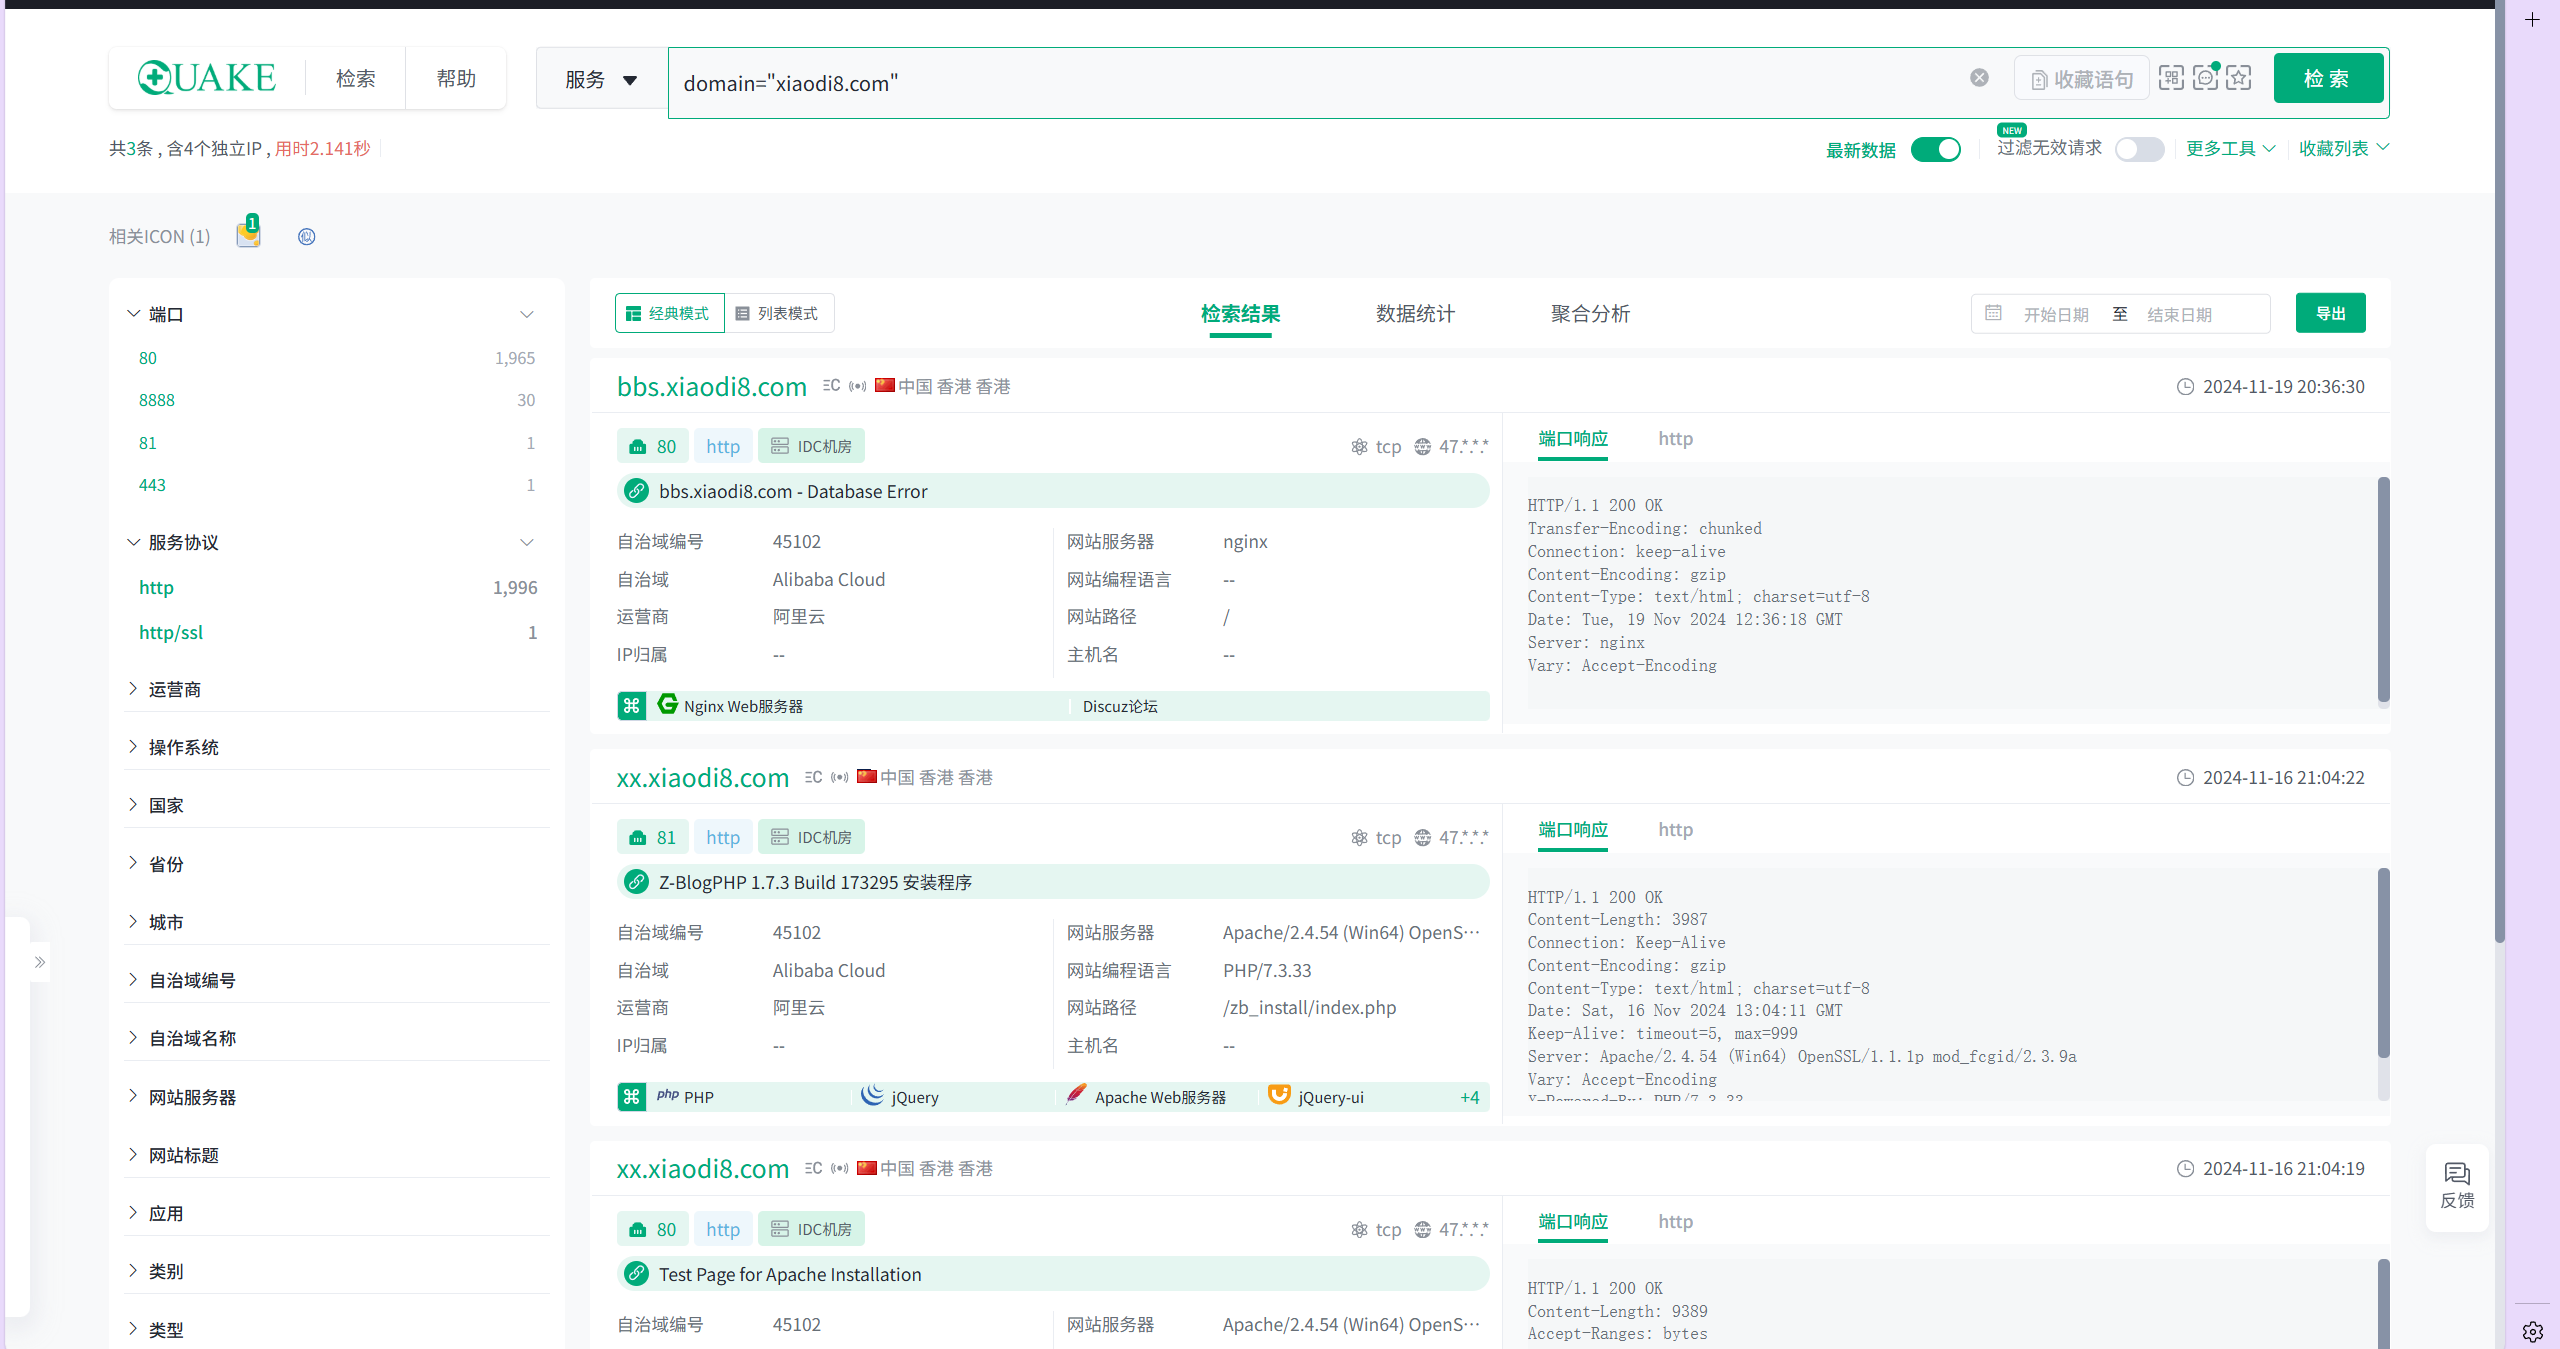Open the bbs.xiaodi8.com result link
Screen dimensions: 2560x1349
[711, 387]
